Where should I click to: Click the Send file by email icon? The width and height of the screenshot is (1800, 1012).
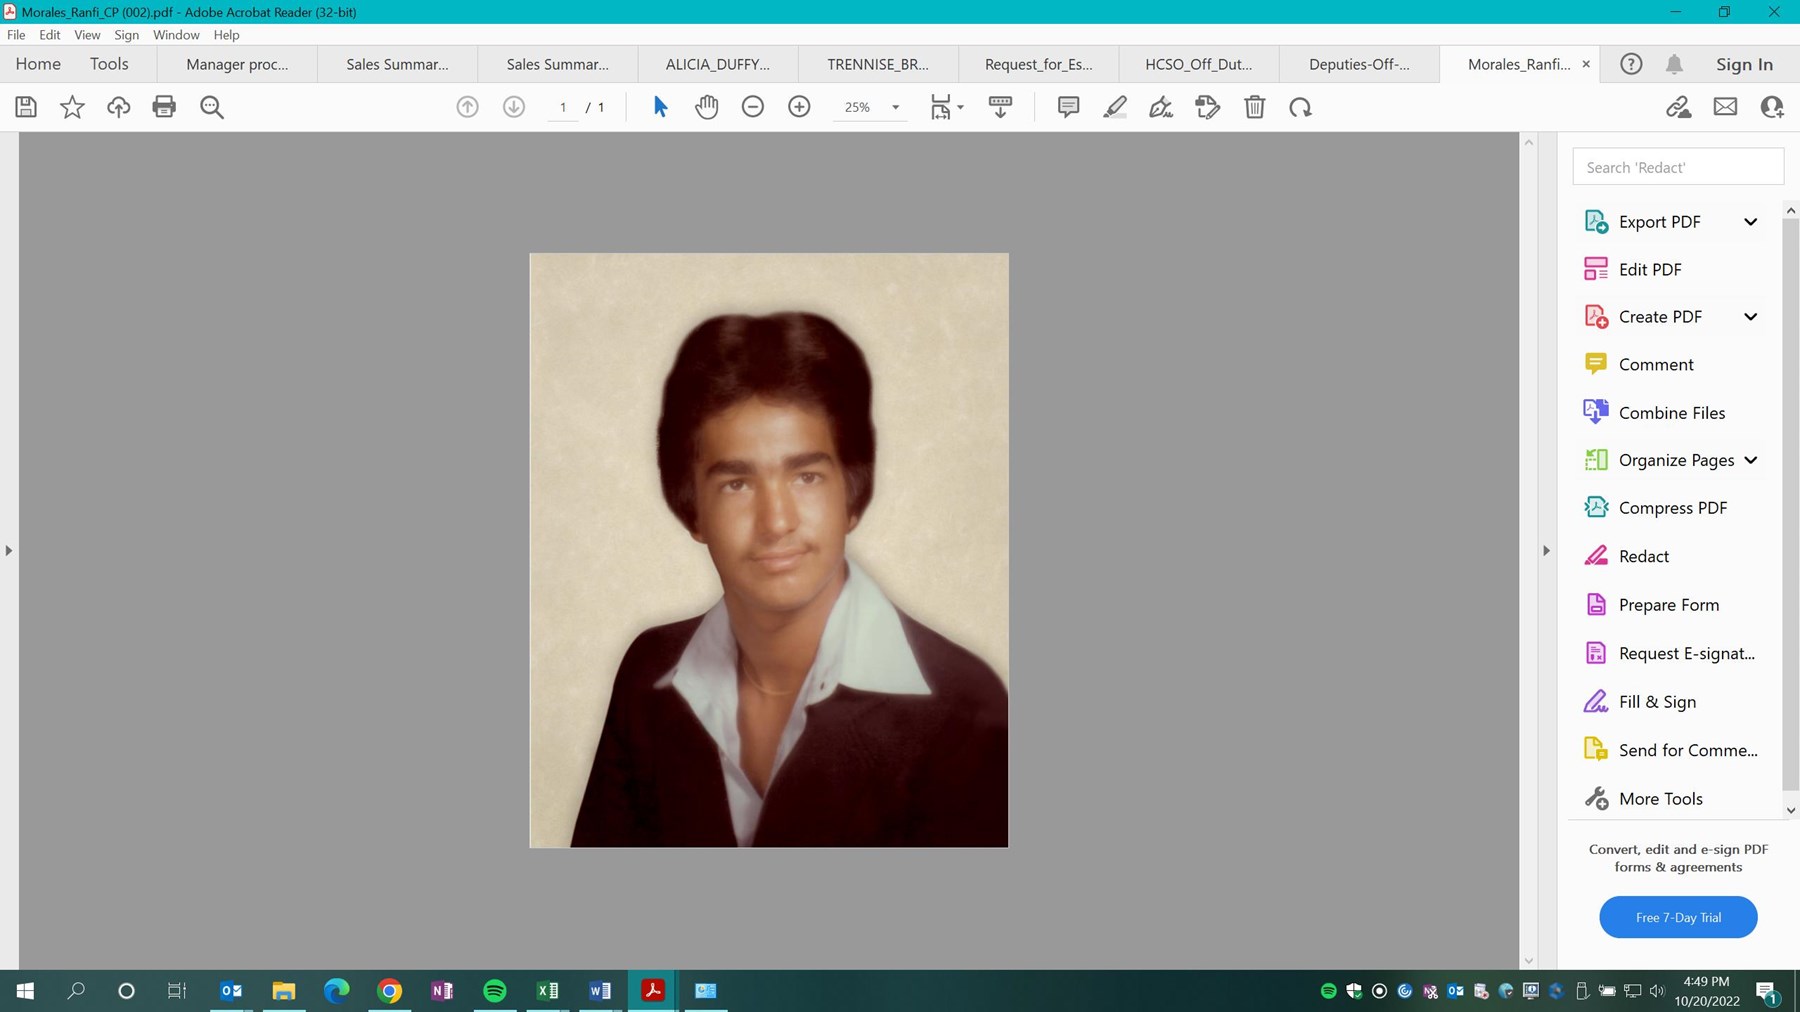1725,106
